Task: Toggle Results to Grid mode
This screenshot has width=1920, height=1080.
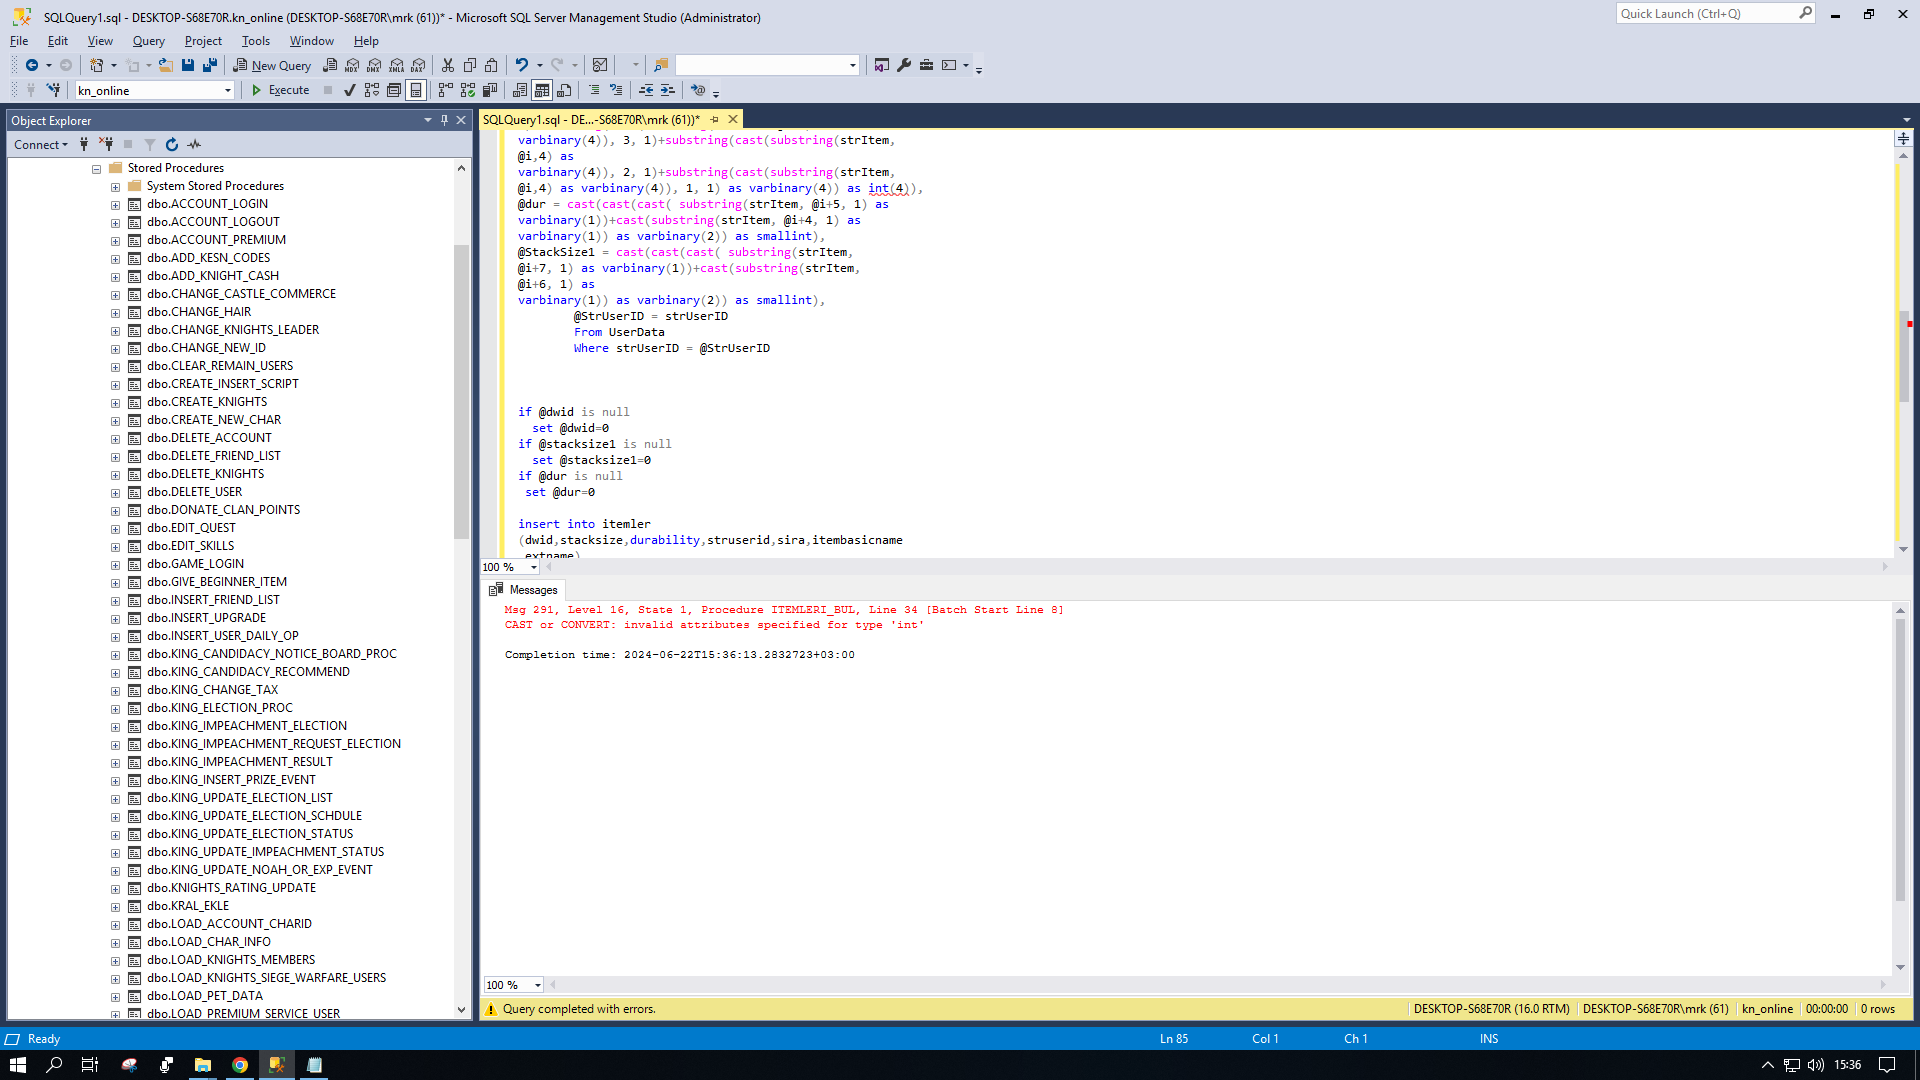Action: click(542, 90)
